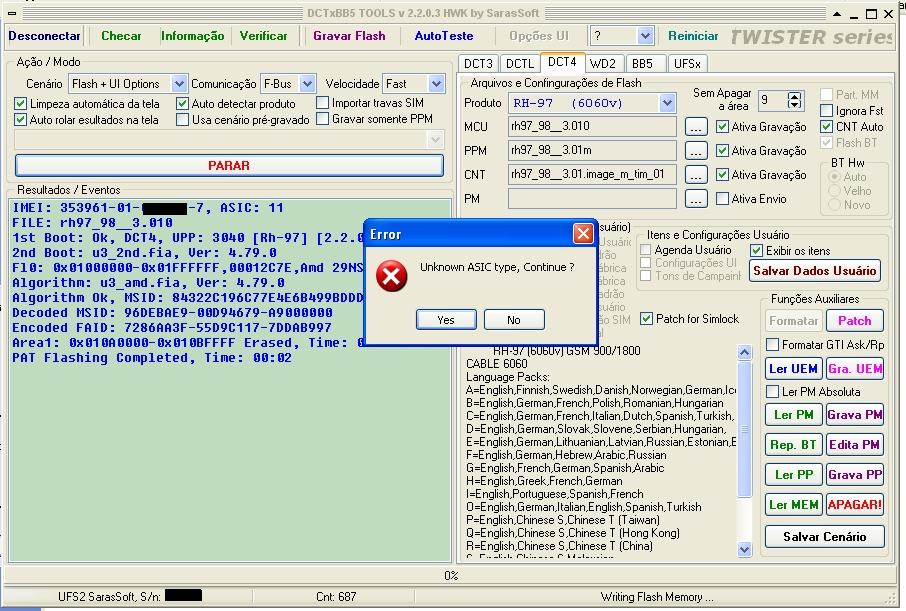This screenshot has width=906, height=611.
Task: Switch to the WD2 tab
Action: click(x=603, y=64)
